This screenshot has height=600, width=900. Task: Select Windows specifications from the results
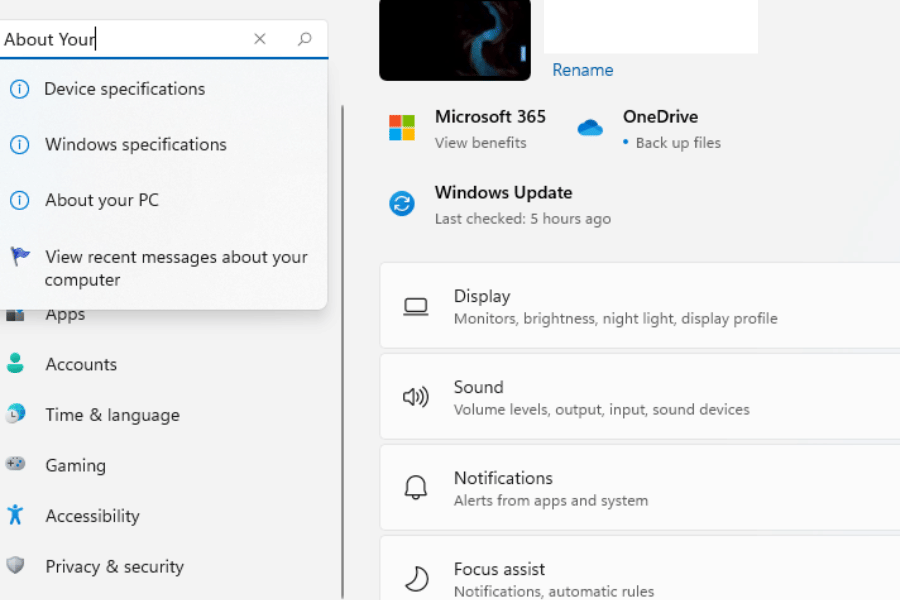pos(135,144)
